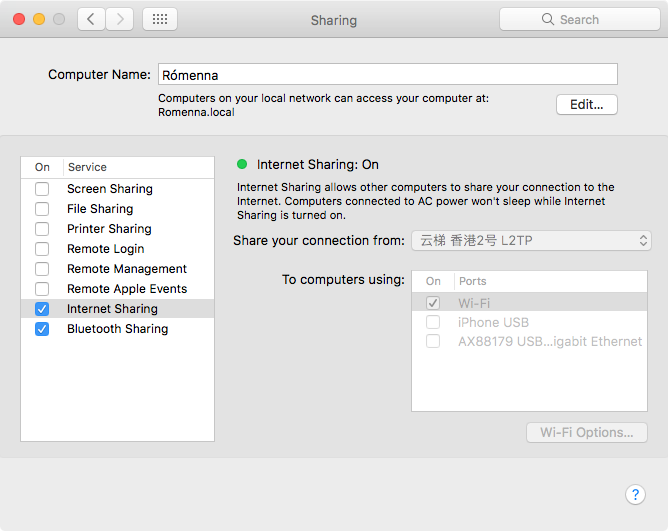Viewport: 668px width, 531px height.
Task: Uncheck the Internet Sharing checkbox
Action: pyautogui.click(x=42, y=309)
